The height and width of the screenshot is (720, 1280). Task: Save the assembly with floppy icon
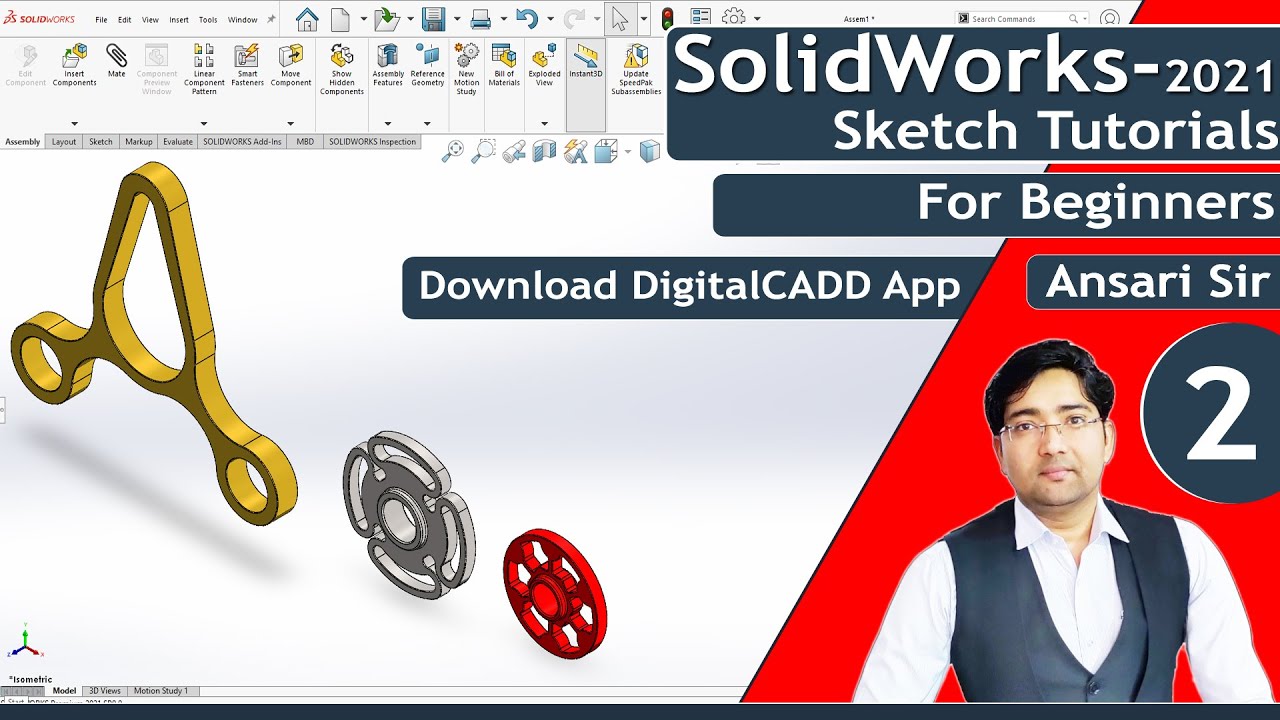click(x=433, y=19)
